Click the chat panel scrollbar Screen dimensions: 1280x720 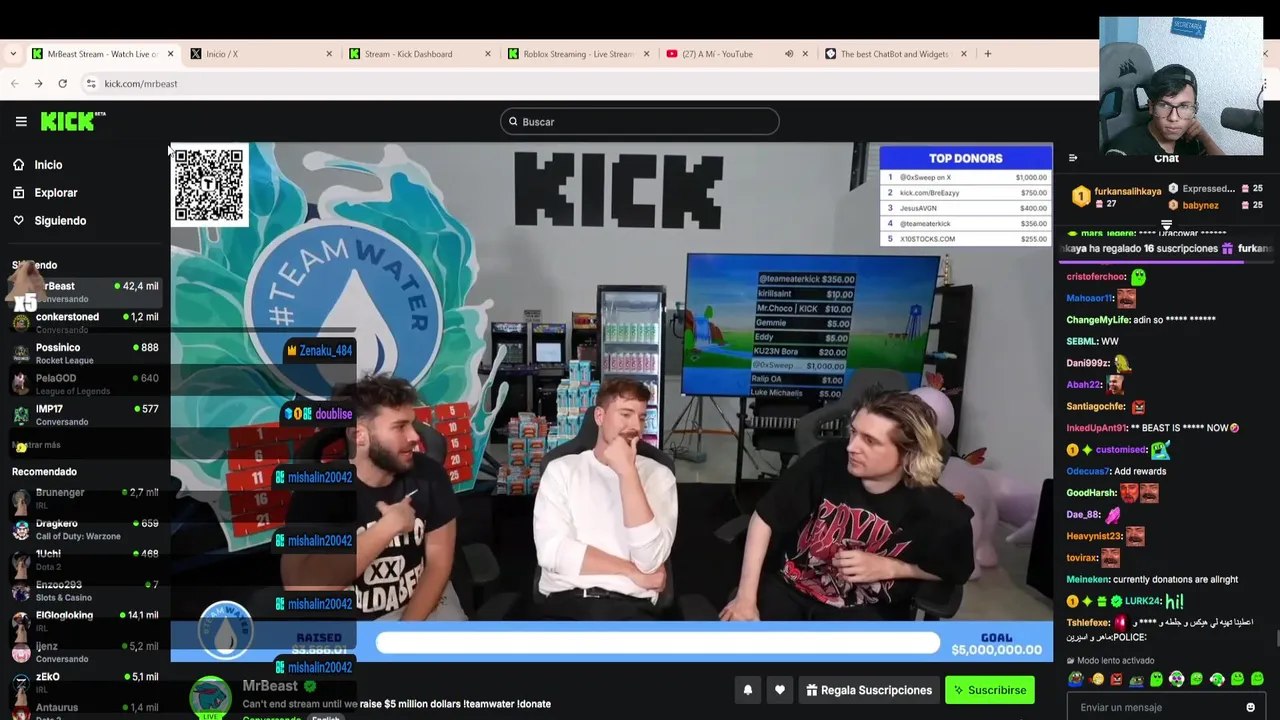[x=1276, y=640]
